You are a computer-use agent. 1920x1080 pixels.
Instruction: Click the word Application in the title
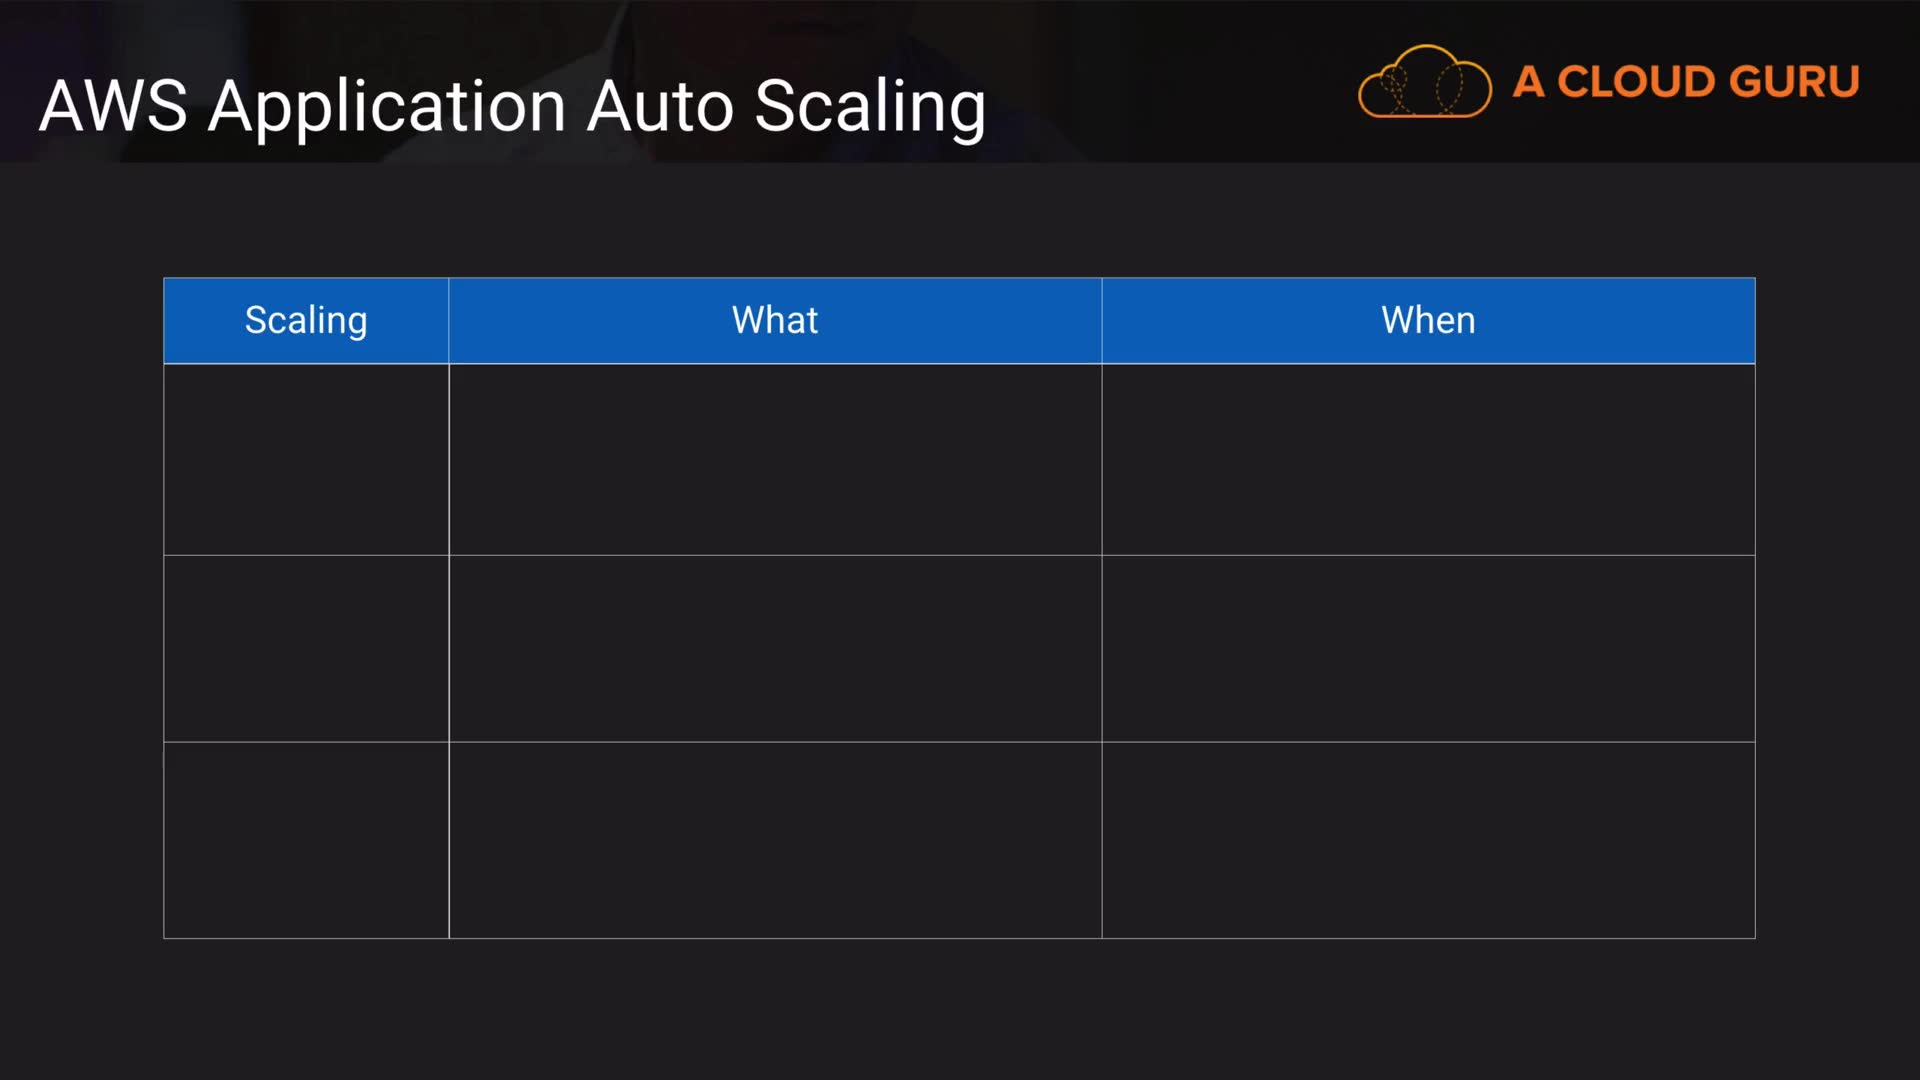tap(388, 108)
